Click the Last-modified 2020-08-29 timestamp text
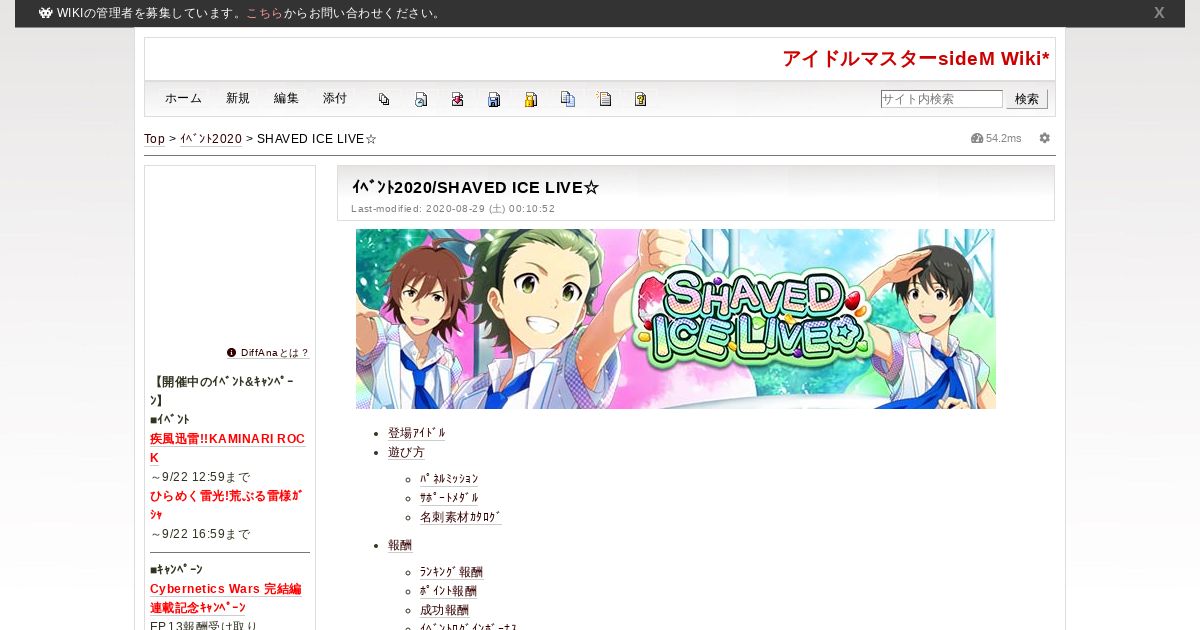1200x630 pixels. click(453, 209)
